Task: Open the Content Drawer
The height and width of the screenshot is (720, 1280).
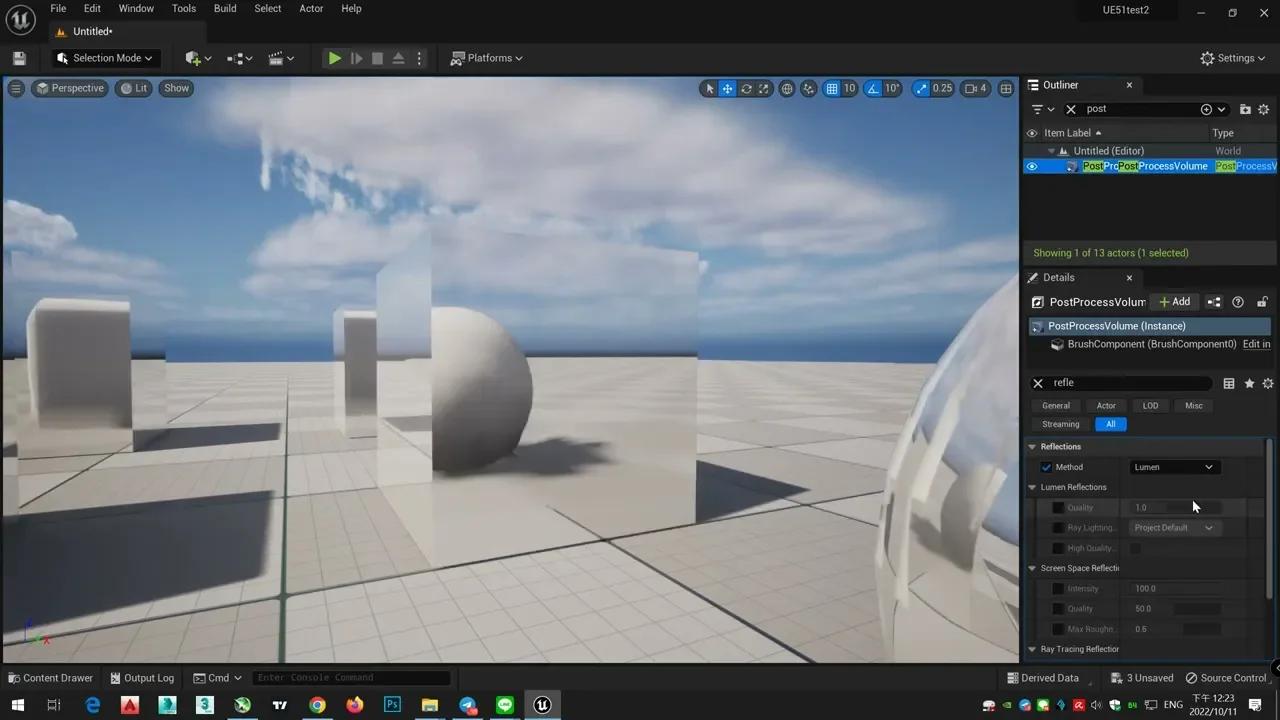Action: (x=50, y=678)
